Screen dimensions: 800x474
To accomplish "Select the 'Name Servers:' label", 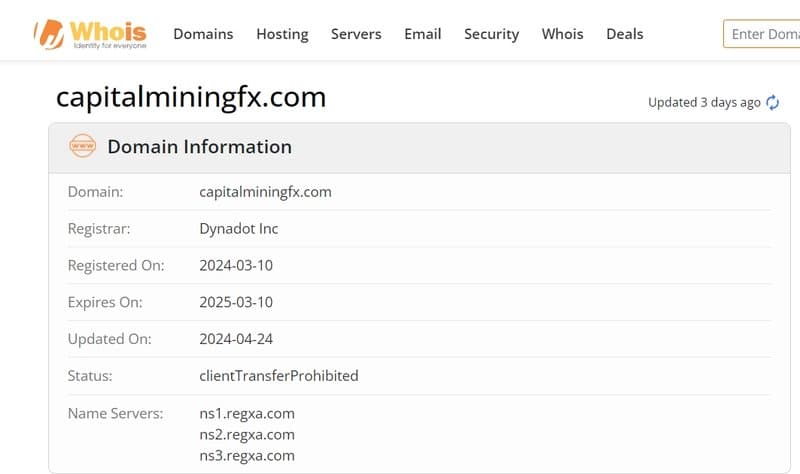I will click(x=116, y=413).
